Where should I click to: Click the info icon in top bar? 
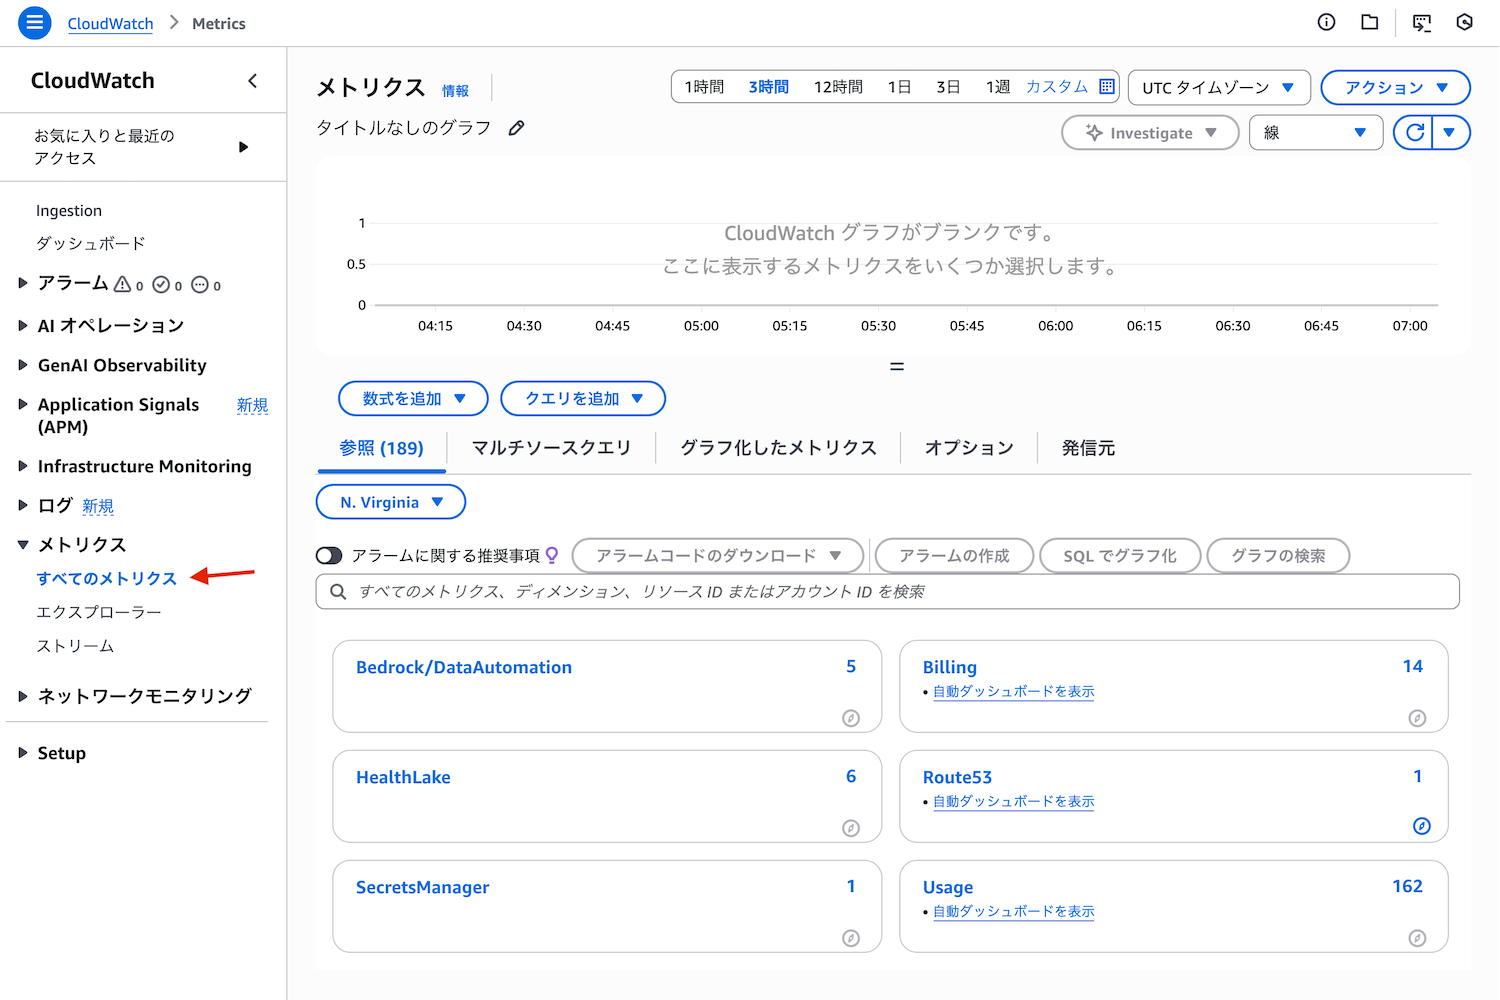pos(1326,22)
